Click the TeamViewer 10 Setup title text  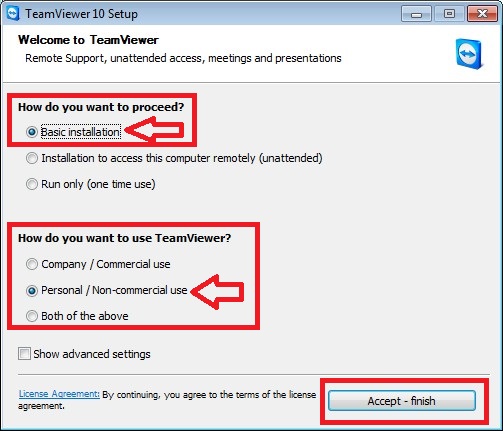pos(82,14)
